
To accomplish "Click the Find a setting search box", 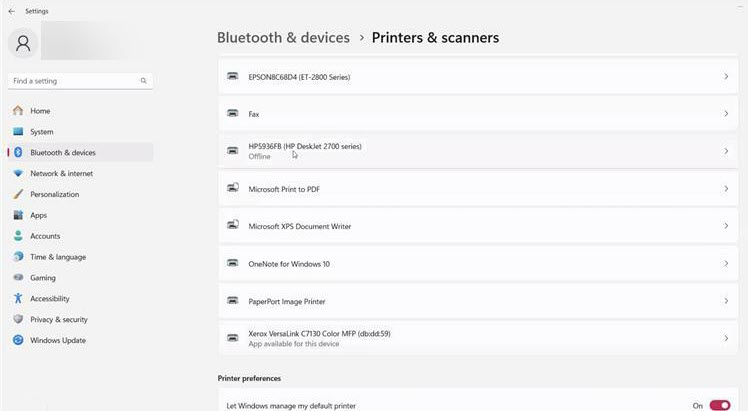I will [73, 81].
